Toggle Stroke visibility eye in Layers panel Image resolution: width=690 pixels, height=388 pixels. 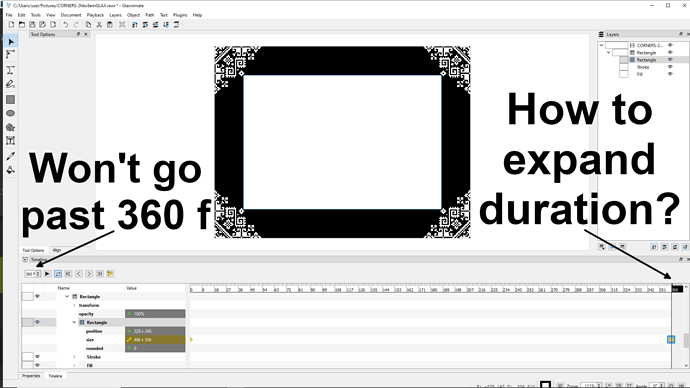point(670,67)
